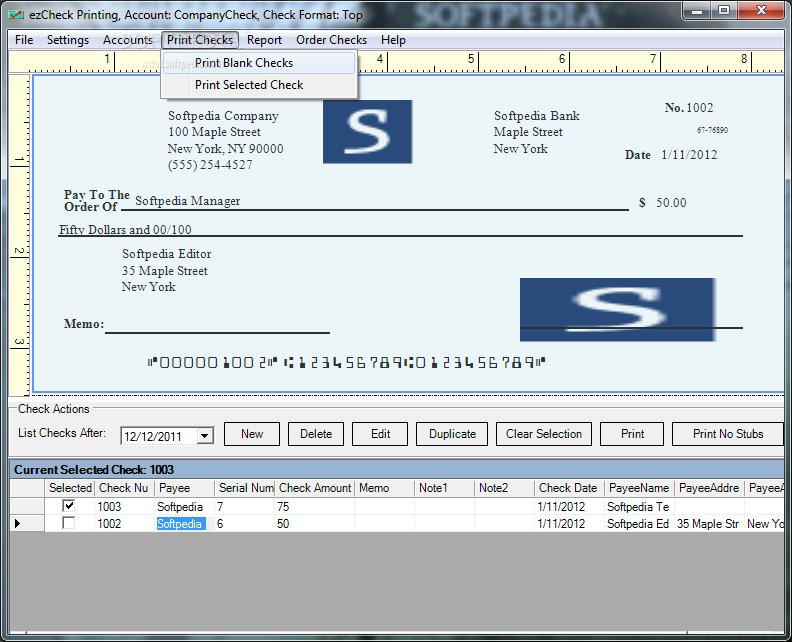792x642 pixels.
Task: Sort by Check Date column header
Action: (x=568, y=488)
